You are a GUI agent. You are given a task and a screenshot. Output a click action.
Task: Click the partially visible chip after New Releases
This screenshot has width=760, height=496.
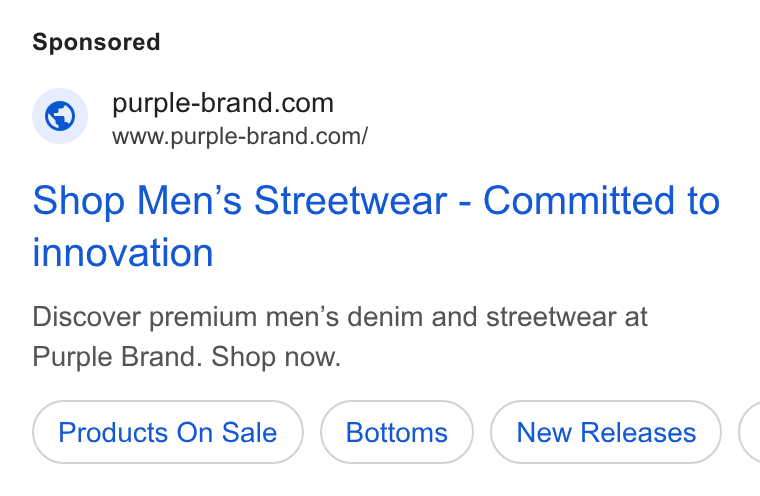[x=750, y=432]
